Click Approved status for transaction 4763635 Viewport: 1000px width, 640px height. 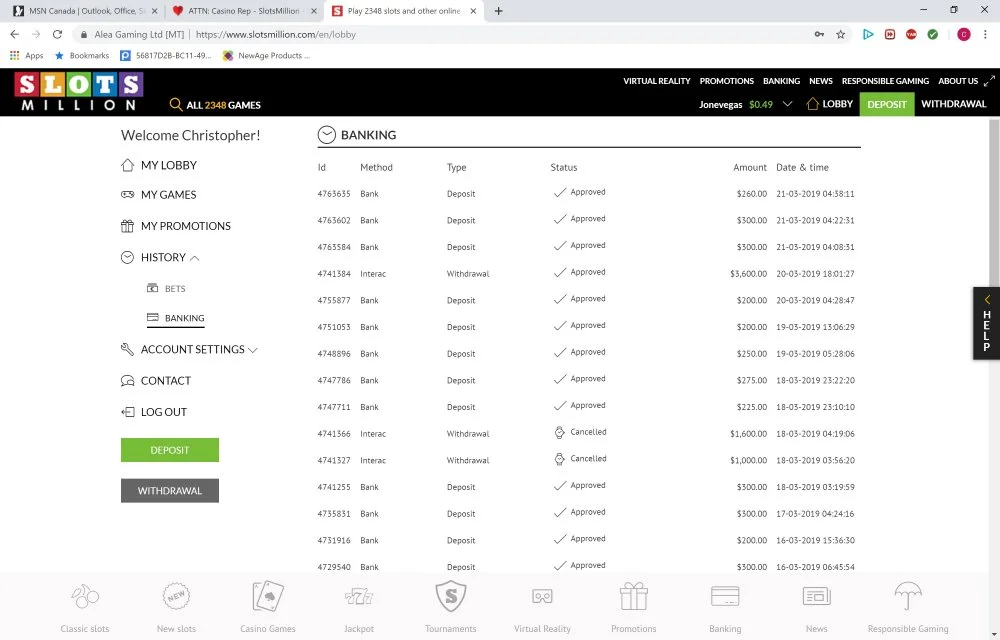[x=587, y=192]
